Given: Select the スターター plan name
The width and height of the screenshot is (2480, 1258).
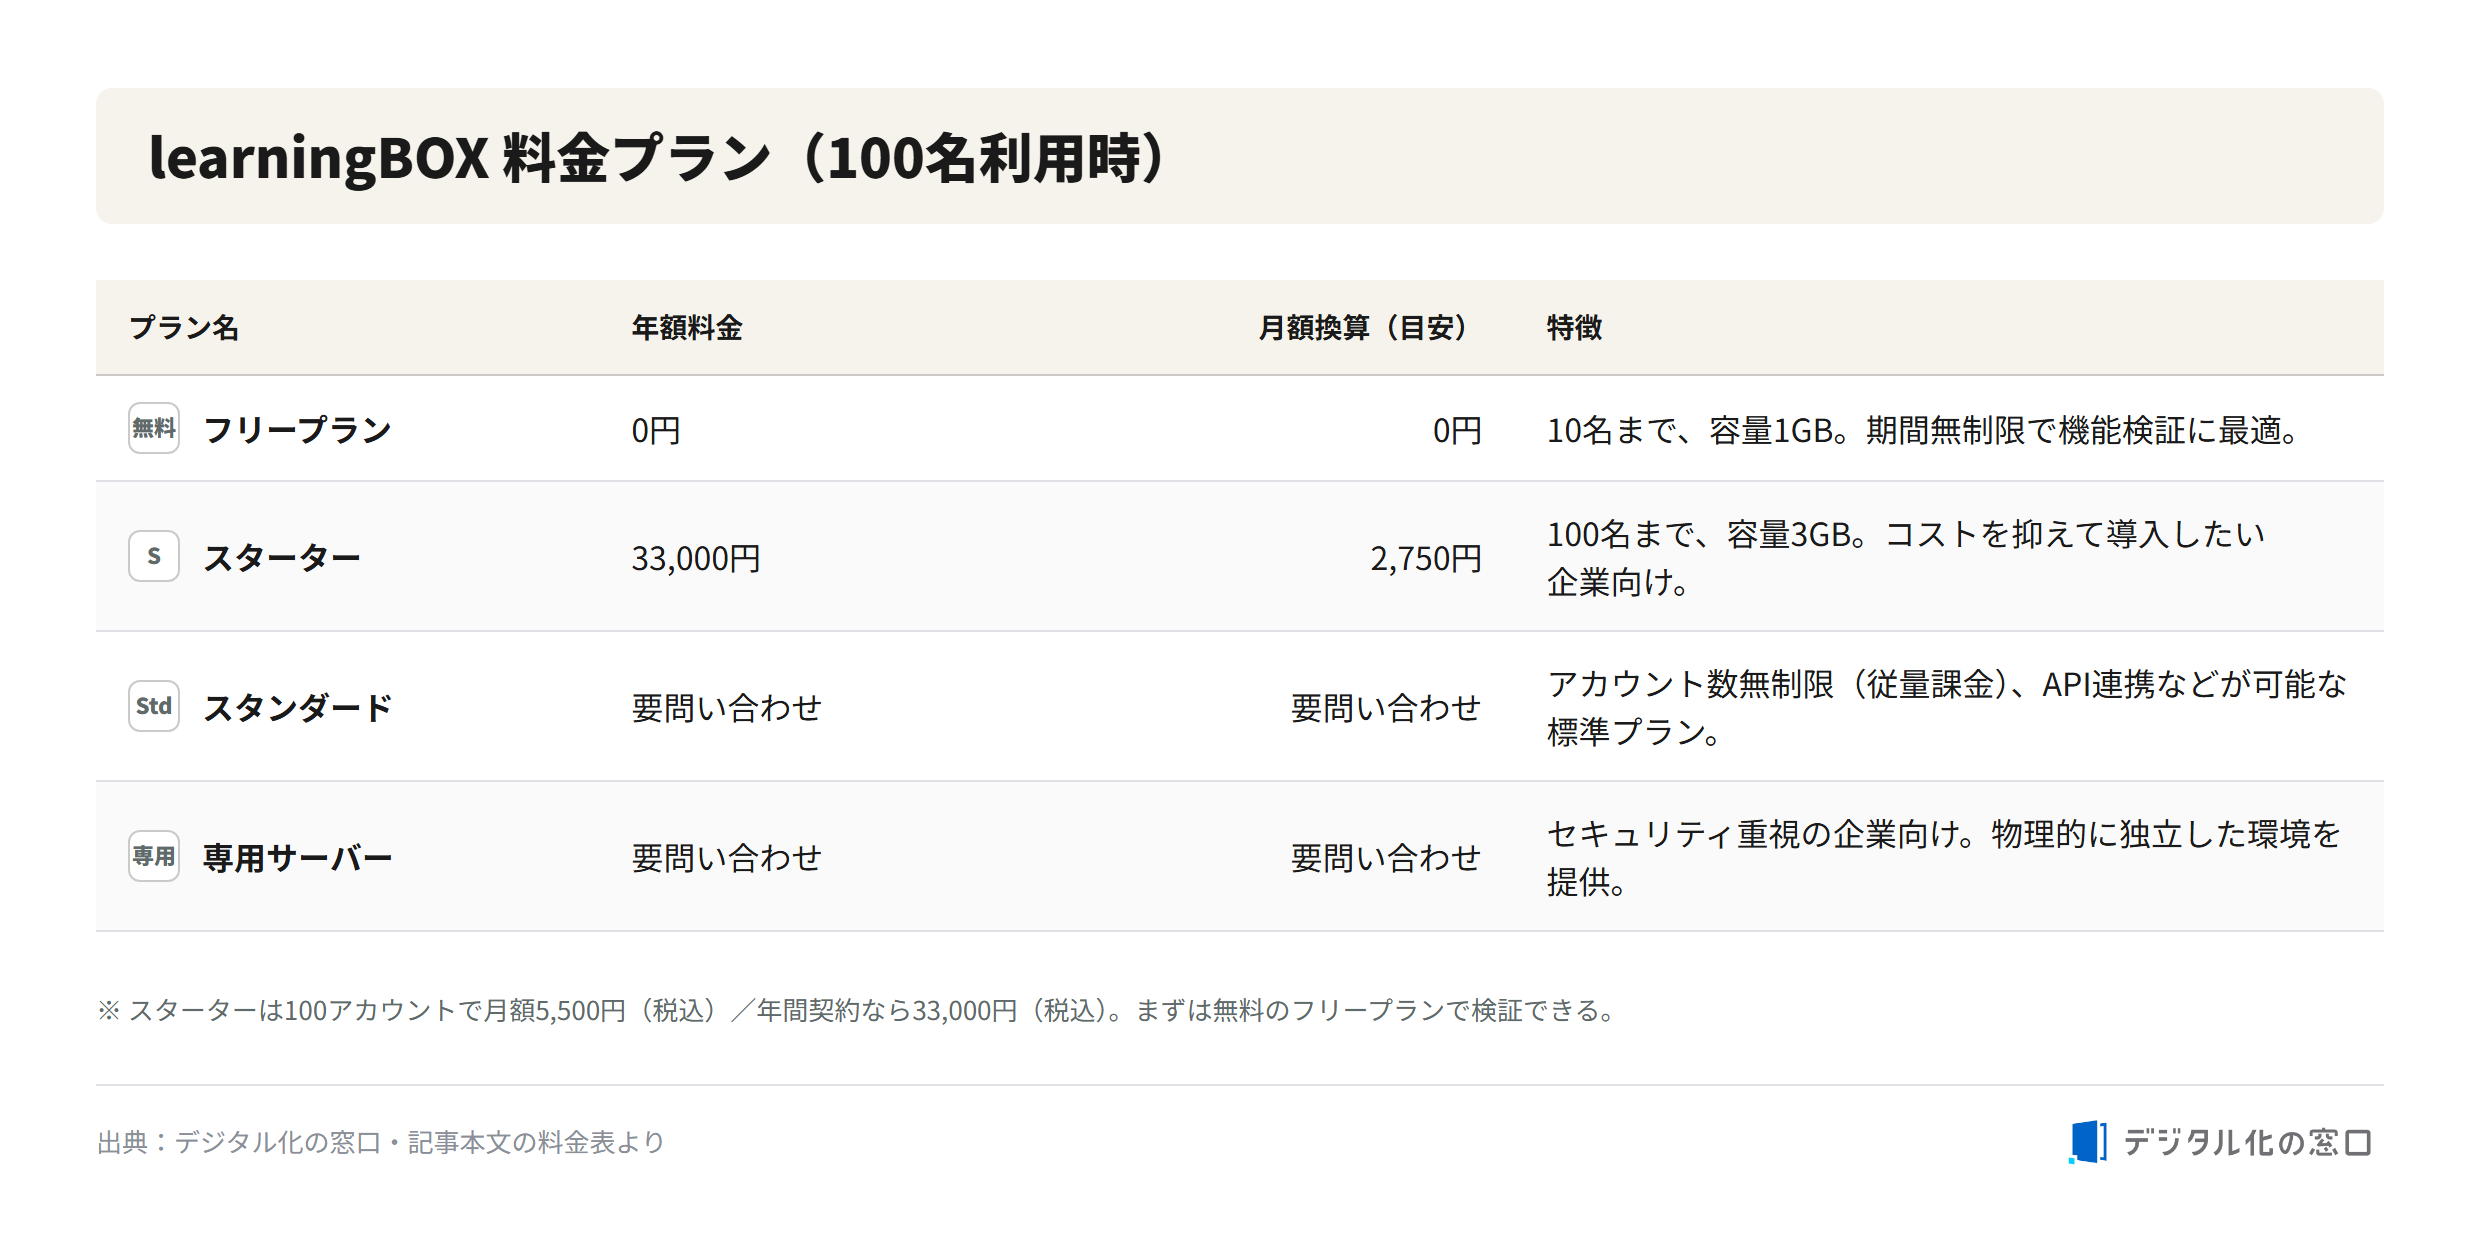Looking at the screenshot, I should tap(282, 558).
